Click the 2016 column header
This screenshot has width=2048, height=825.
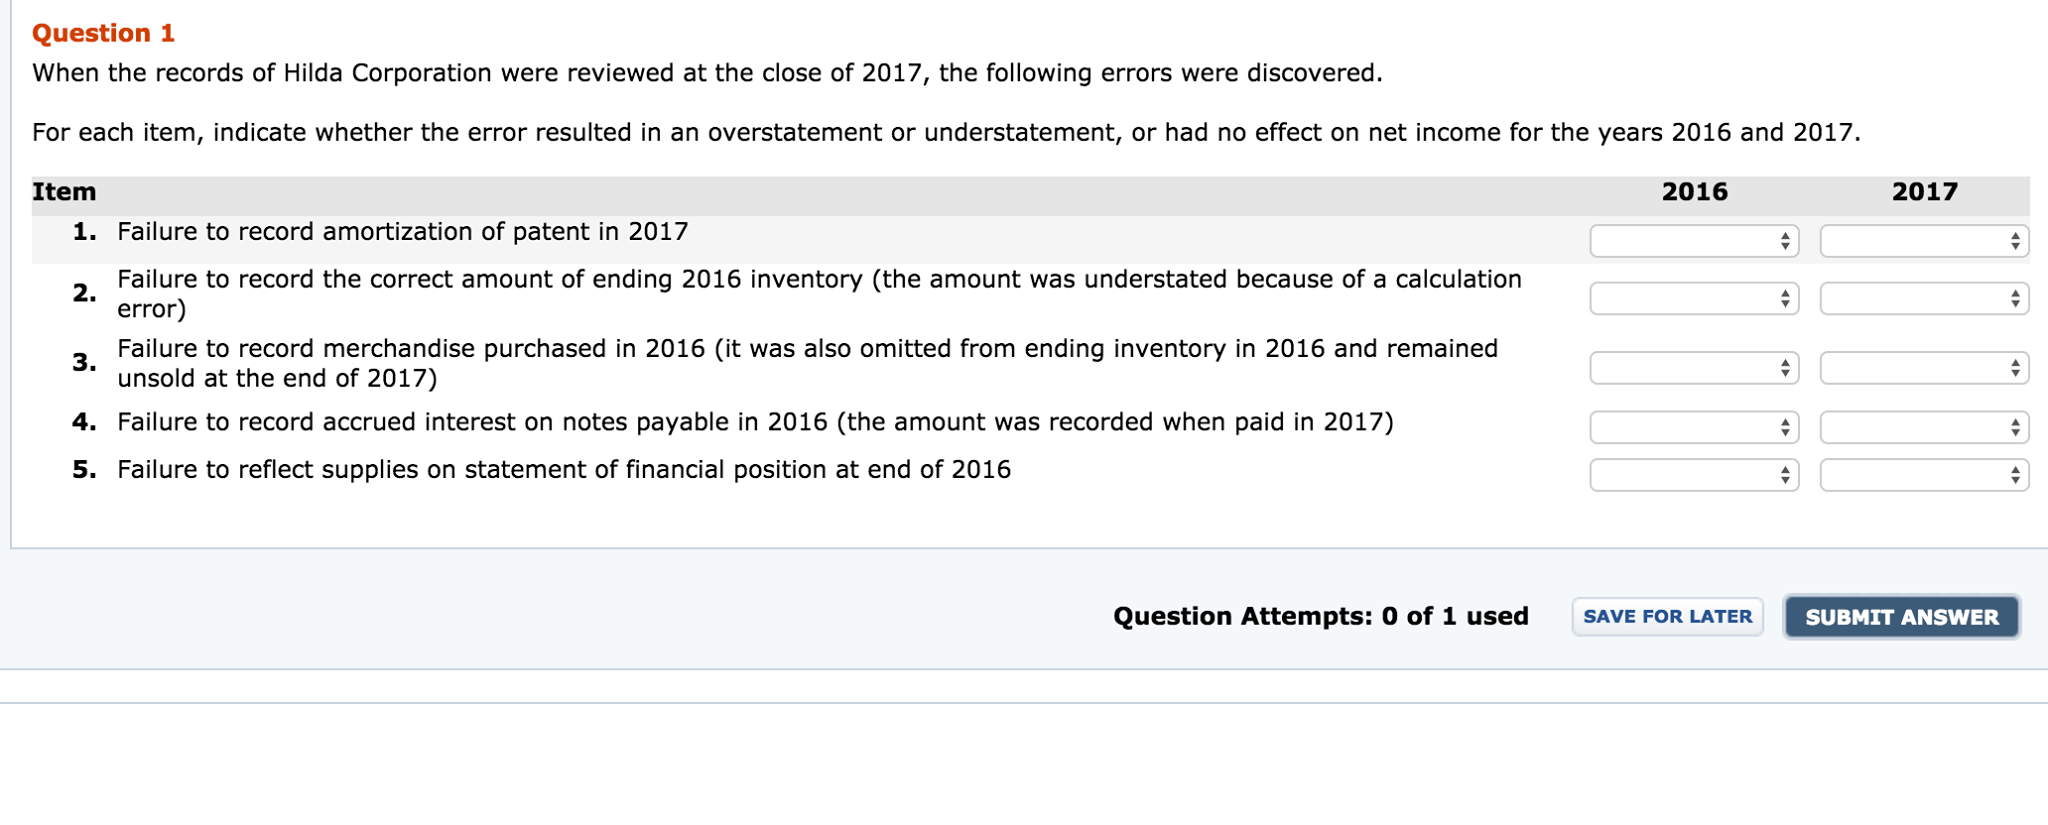point(1694,191)
